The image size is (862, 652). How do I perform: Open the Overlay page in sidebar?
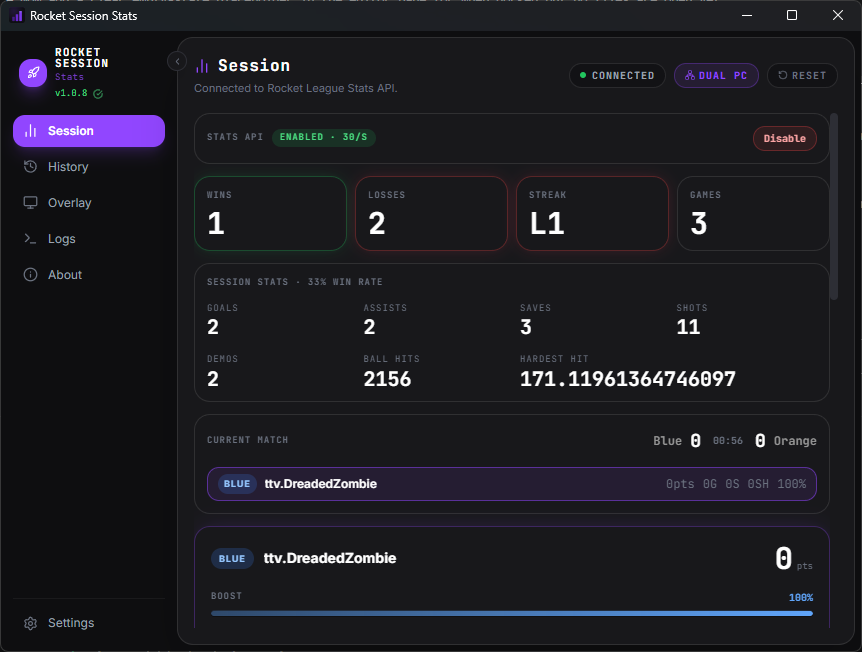pyautogui.click(x=89, y=203)
